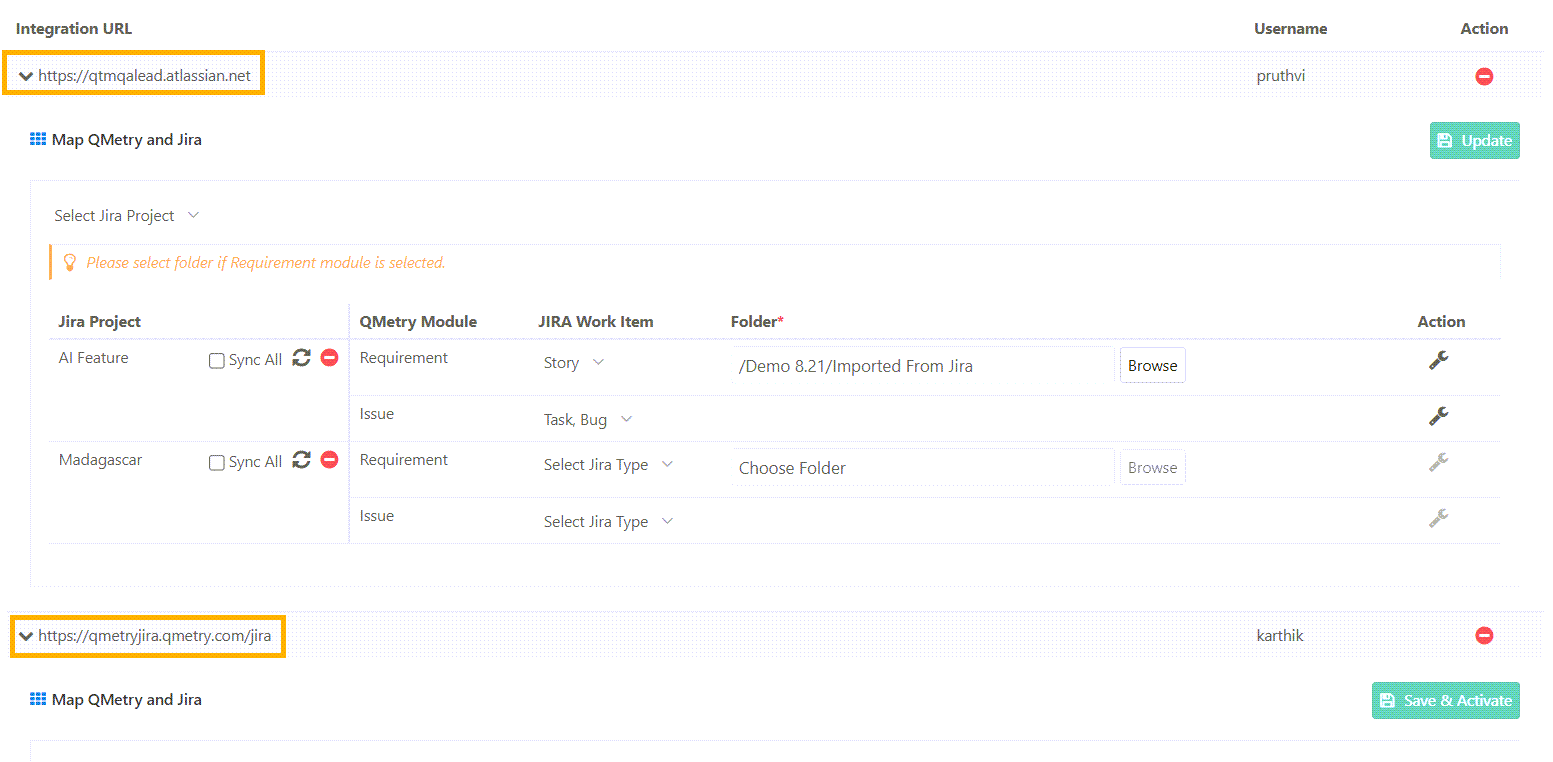The width and height of the screenshot is (1553, 762).
Task: Click the Save & Activate button
Action: (x=1445, y=701)
